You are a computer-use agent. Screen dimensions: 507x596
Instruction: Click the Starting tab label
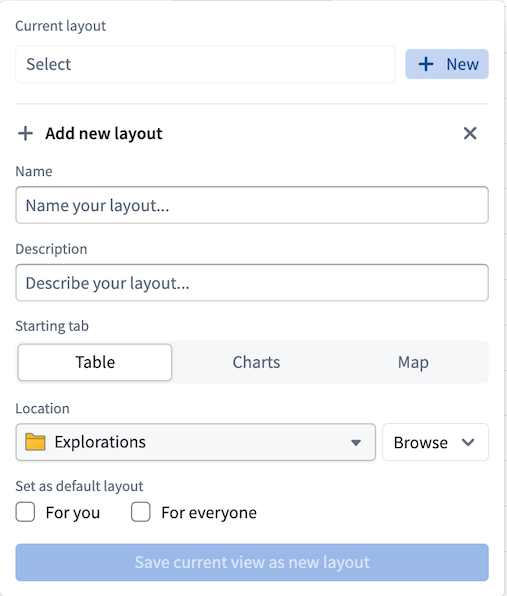tap(52, 326)
